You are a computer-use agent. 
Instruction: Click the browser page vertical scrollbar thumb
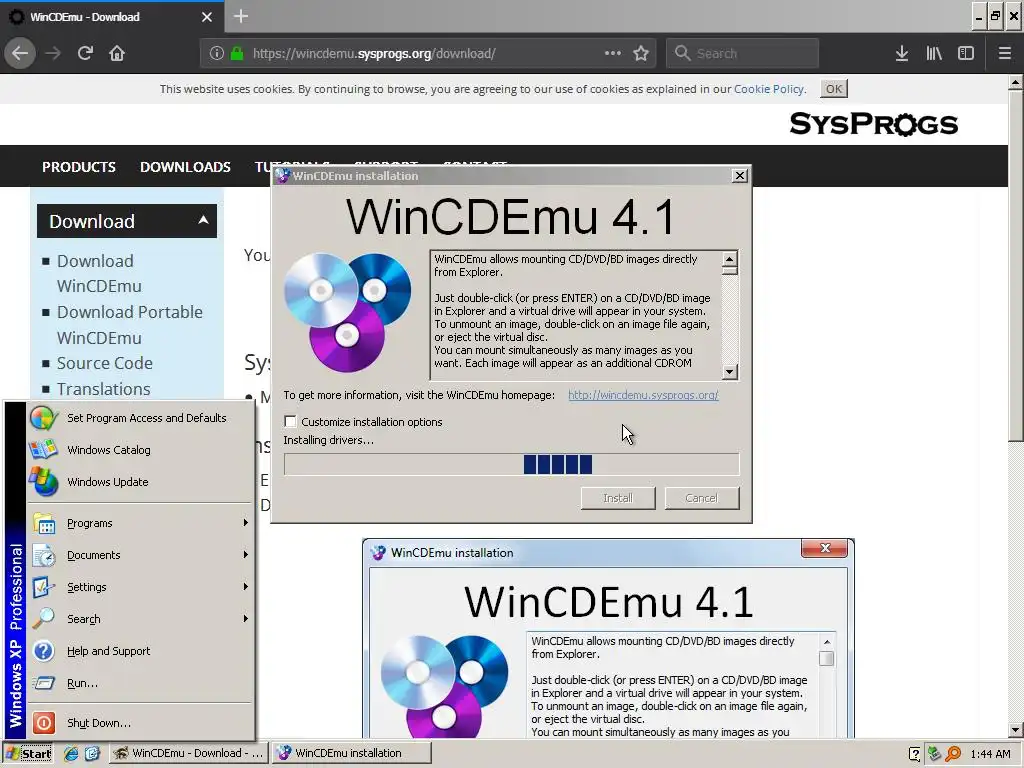point(1015,266)
